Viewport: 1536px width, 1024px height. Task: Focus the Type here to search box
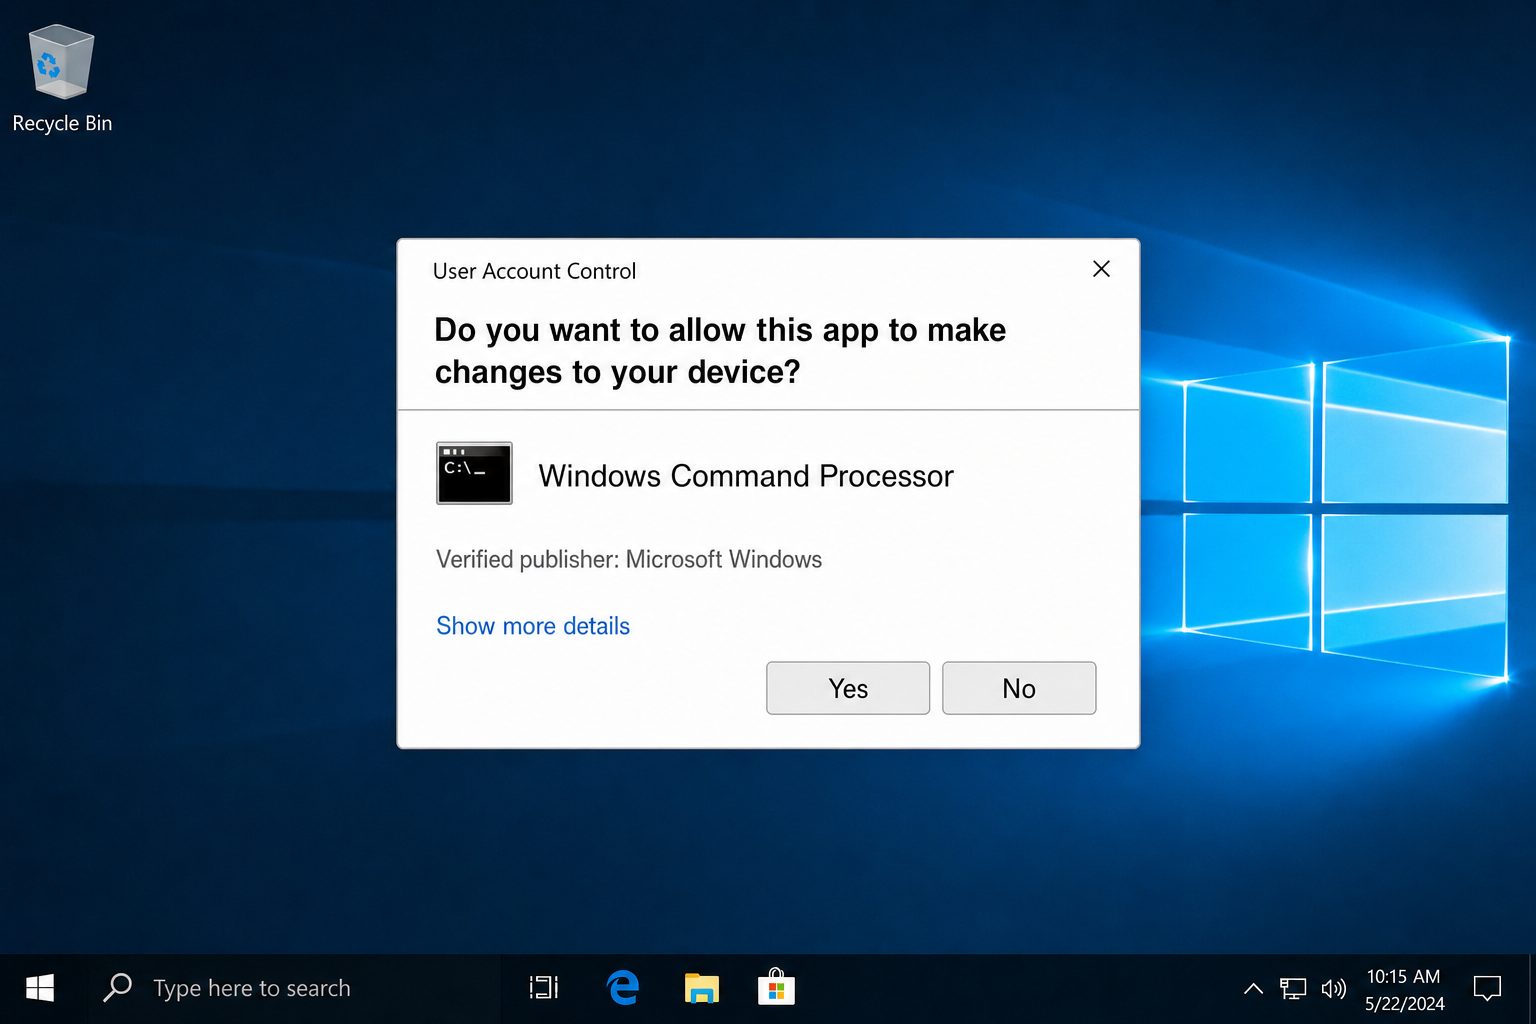[x=294, y=988]
